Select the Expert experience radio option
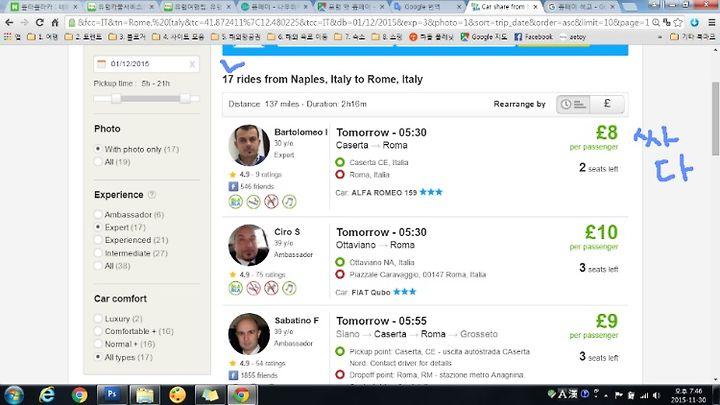This screenshot has width=720, height=405. (98, 227)
